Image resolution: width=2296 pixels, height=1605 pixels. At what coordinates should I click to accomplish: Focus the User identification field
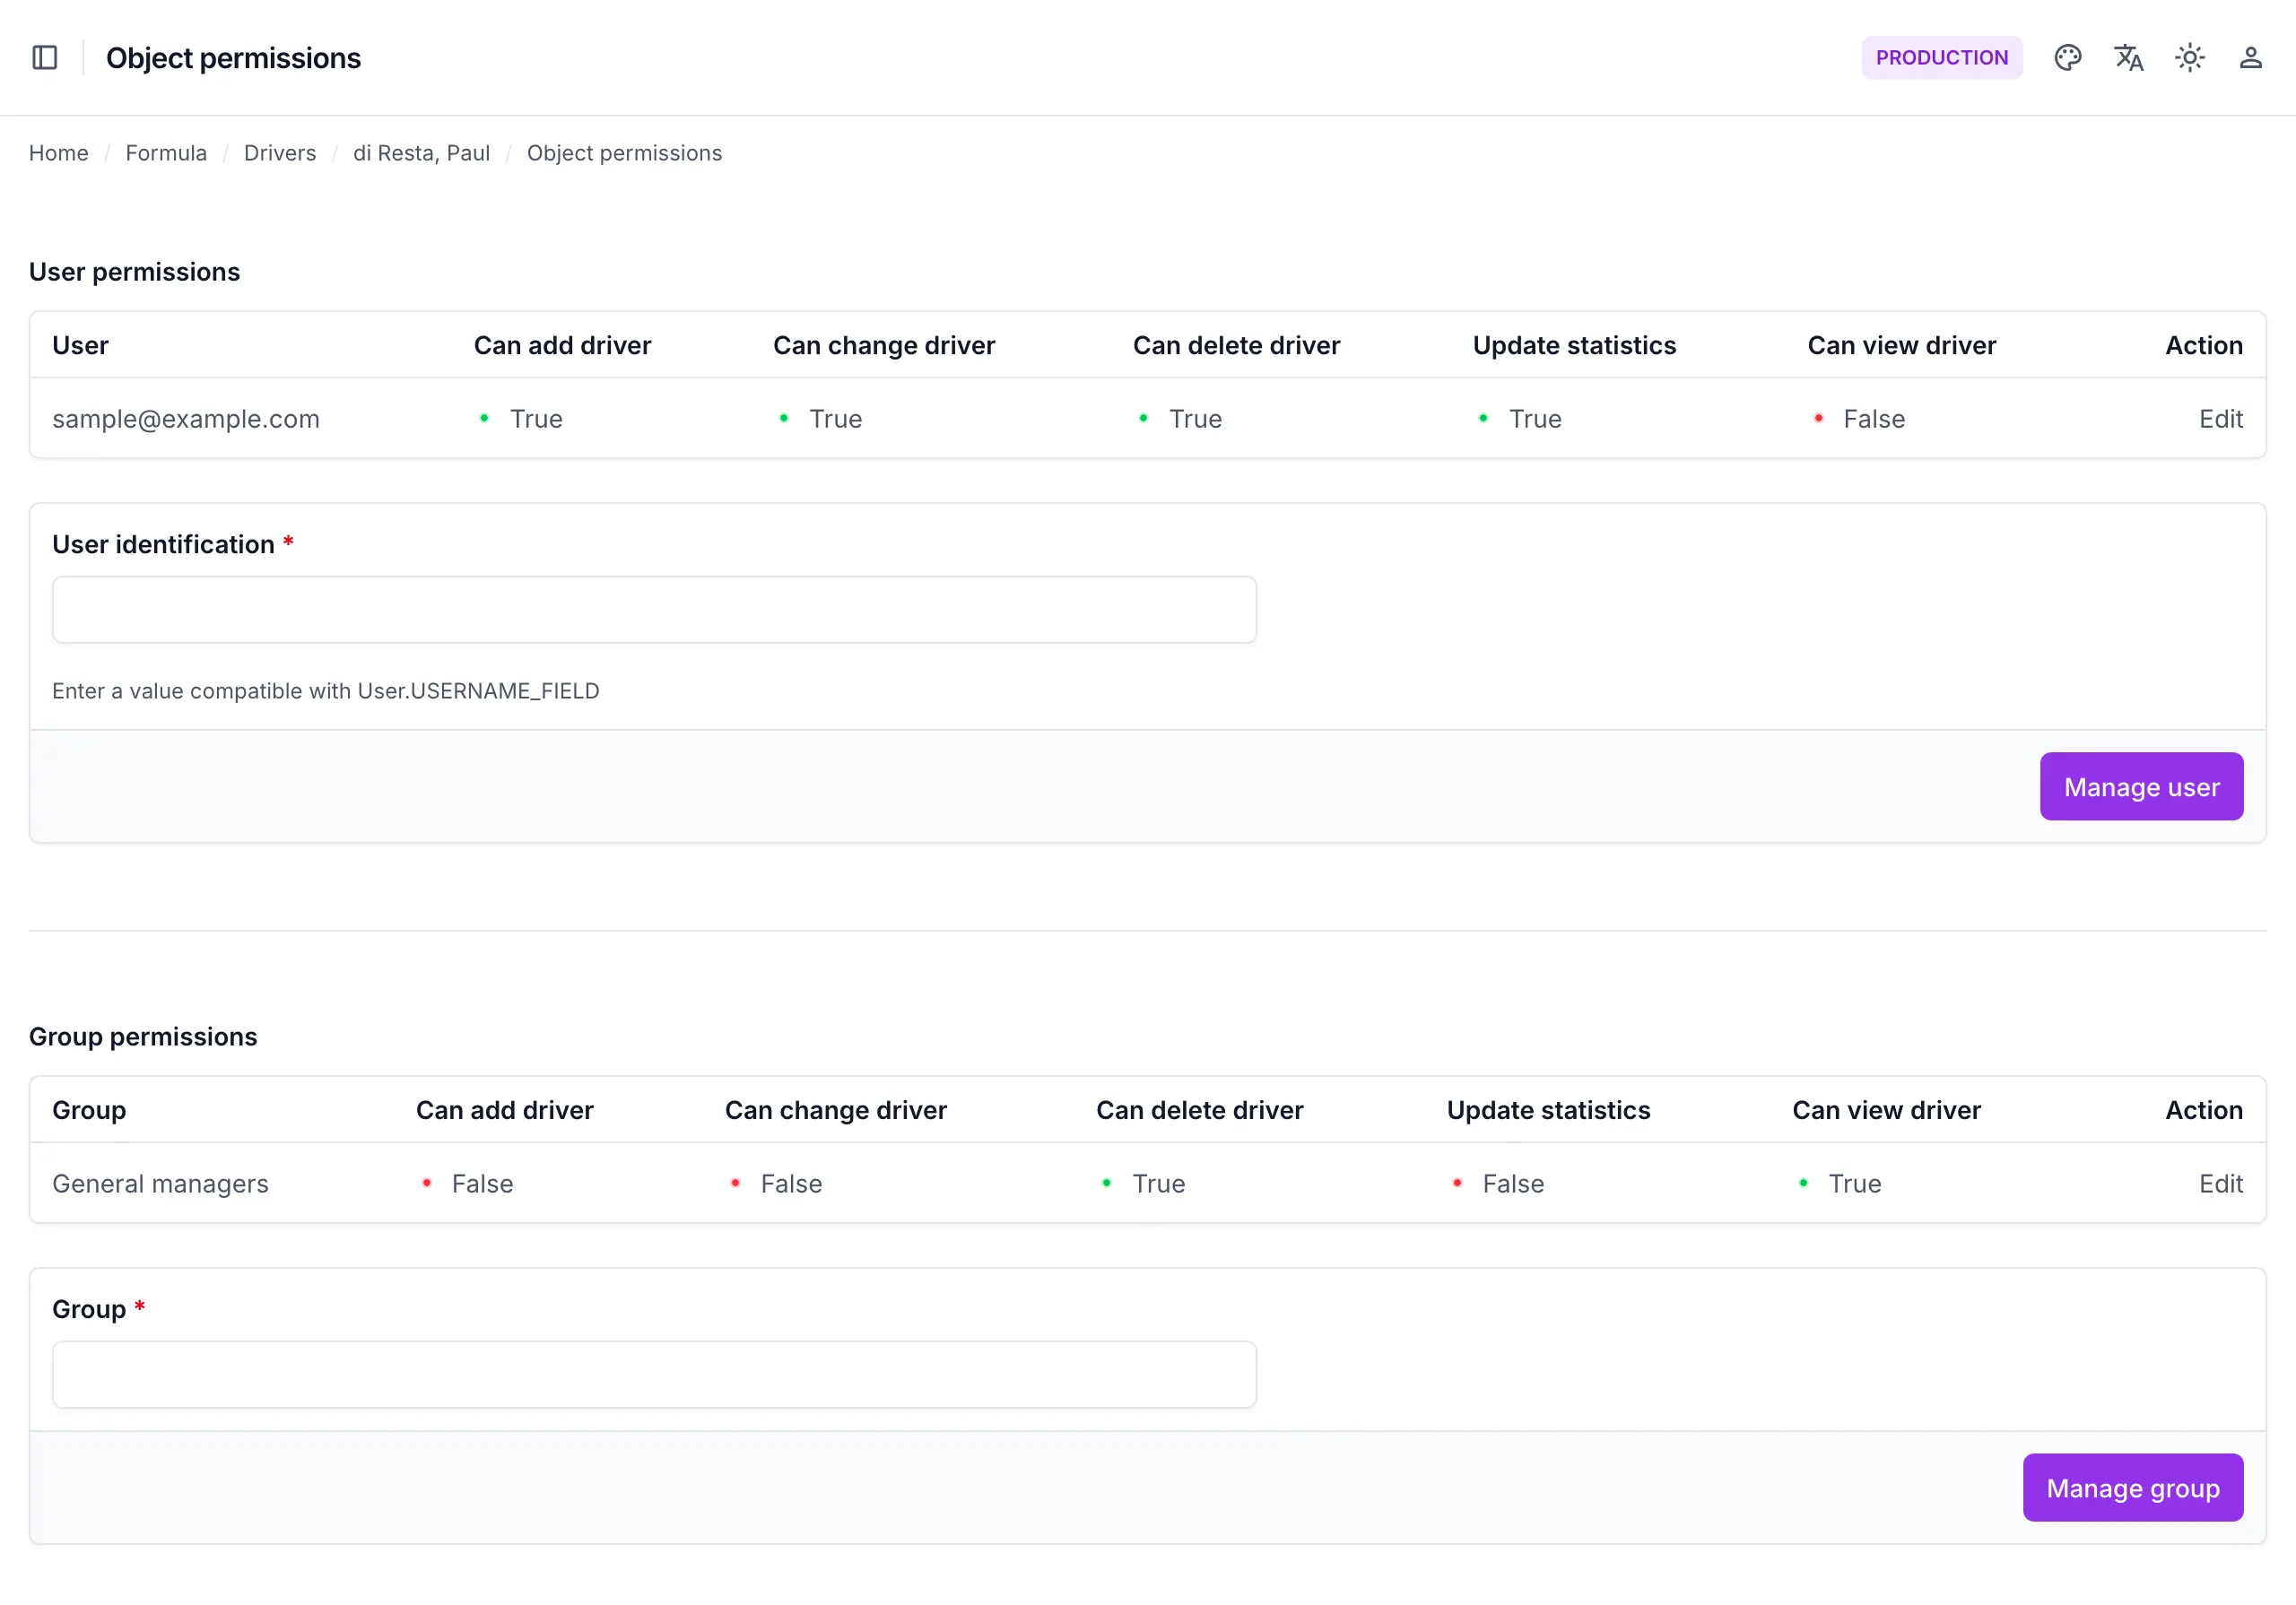654,609
